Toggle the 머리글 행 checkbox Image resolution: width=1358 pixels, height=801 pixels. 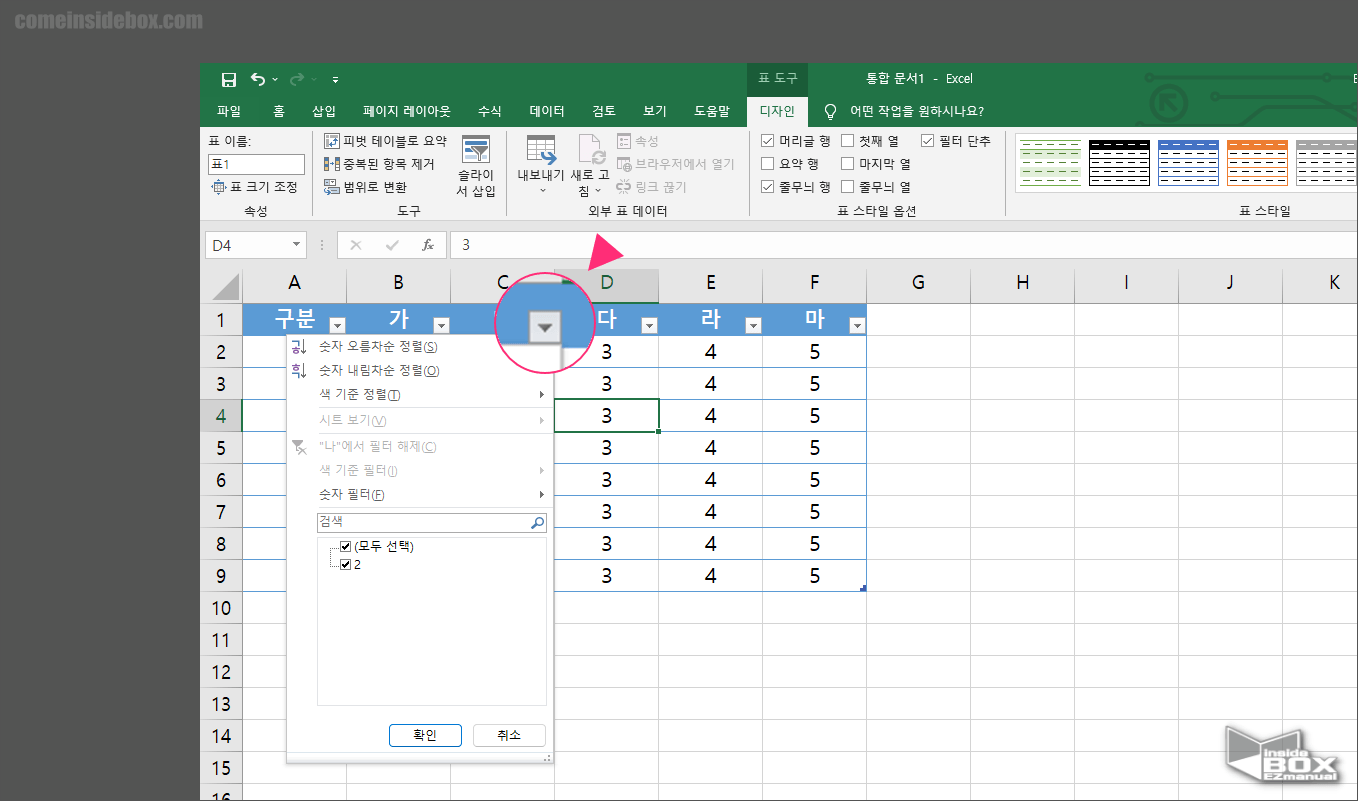[768, 141]
